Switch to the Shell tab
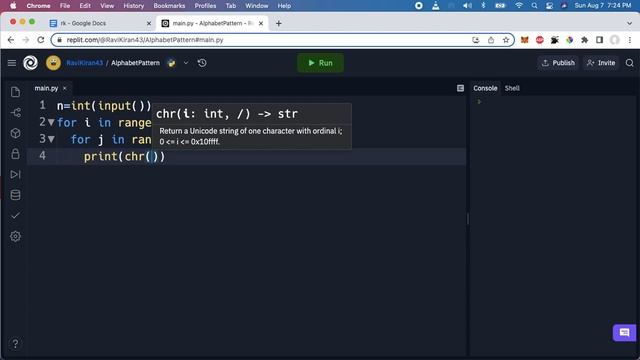Viewport: 640px width, 360px height. pyautogui.click(x=512, y=88)
